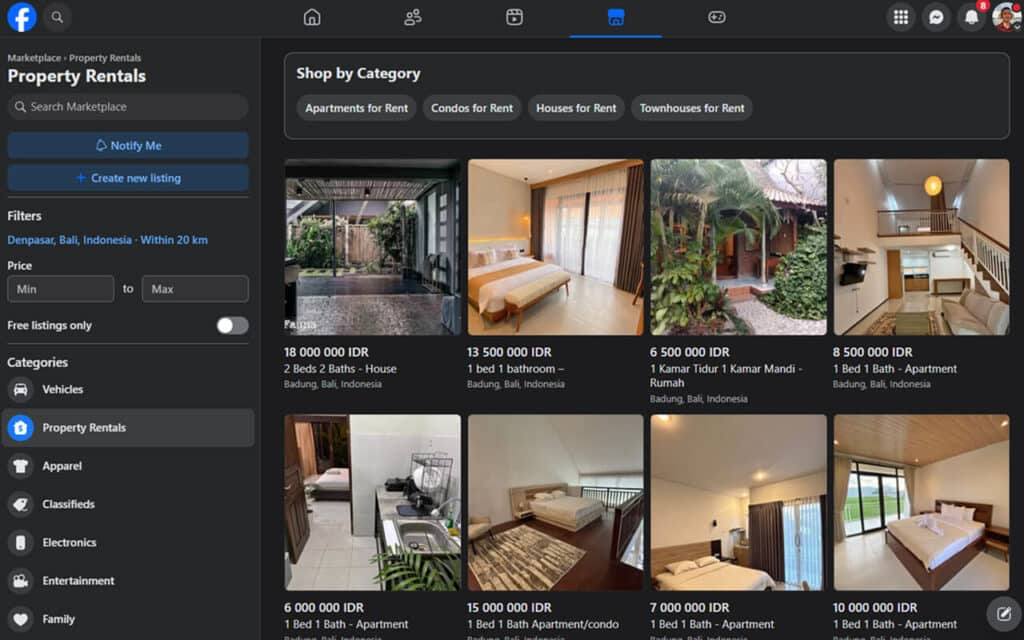
Task: Select the Family category icon
Action: [x=21, y=619]
